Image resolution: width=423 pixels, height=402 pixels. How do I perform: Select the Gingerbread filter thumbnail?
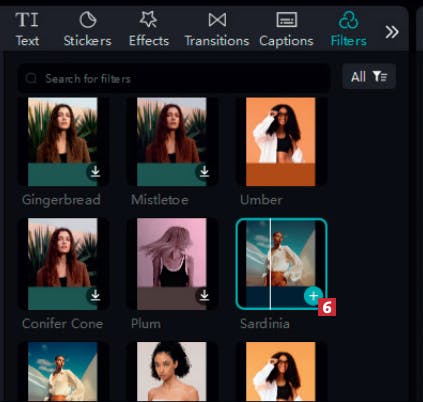pos(63,142)
